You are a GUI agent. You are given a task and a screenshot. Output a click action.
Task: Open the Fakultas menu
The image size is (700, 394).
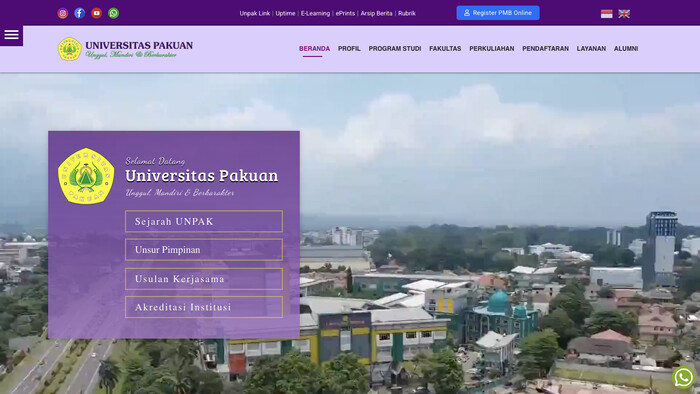[445, 49]
